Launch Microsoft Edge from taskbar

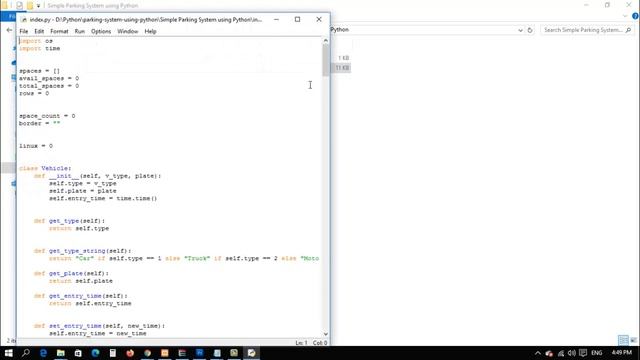[x=96, y=353]
